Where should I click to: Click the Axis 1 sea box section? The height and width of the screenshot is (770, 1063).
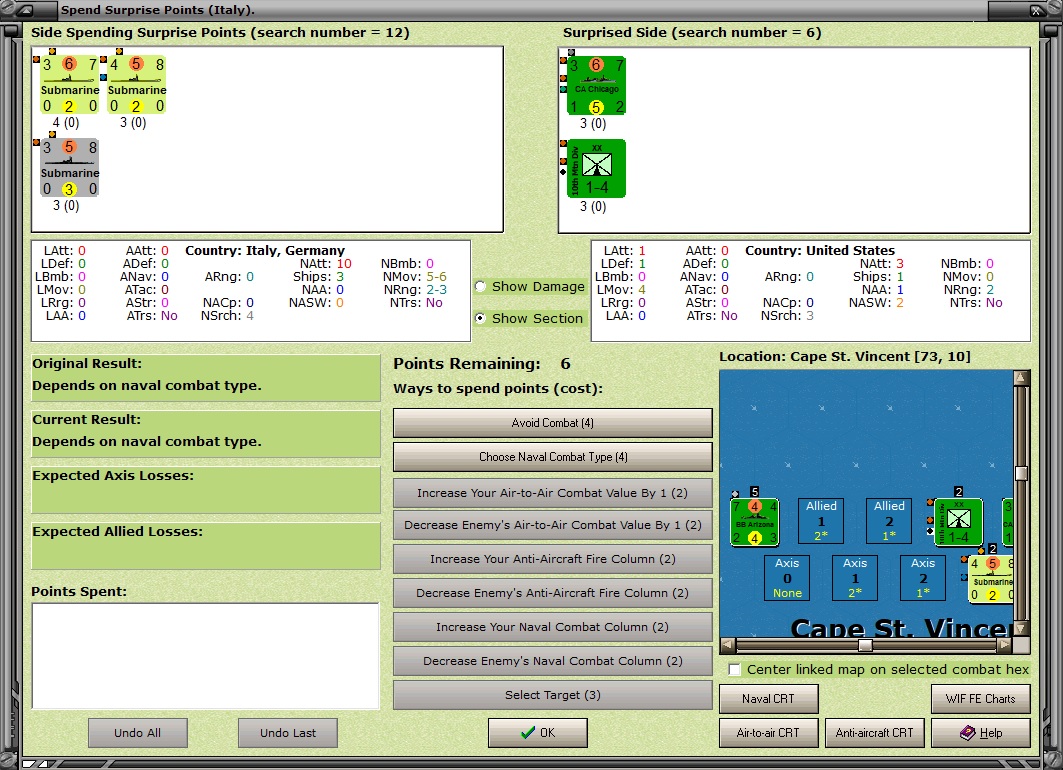tap(855, 578)
